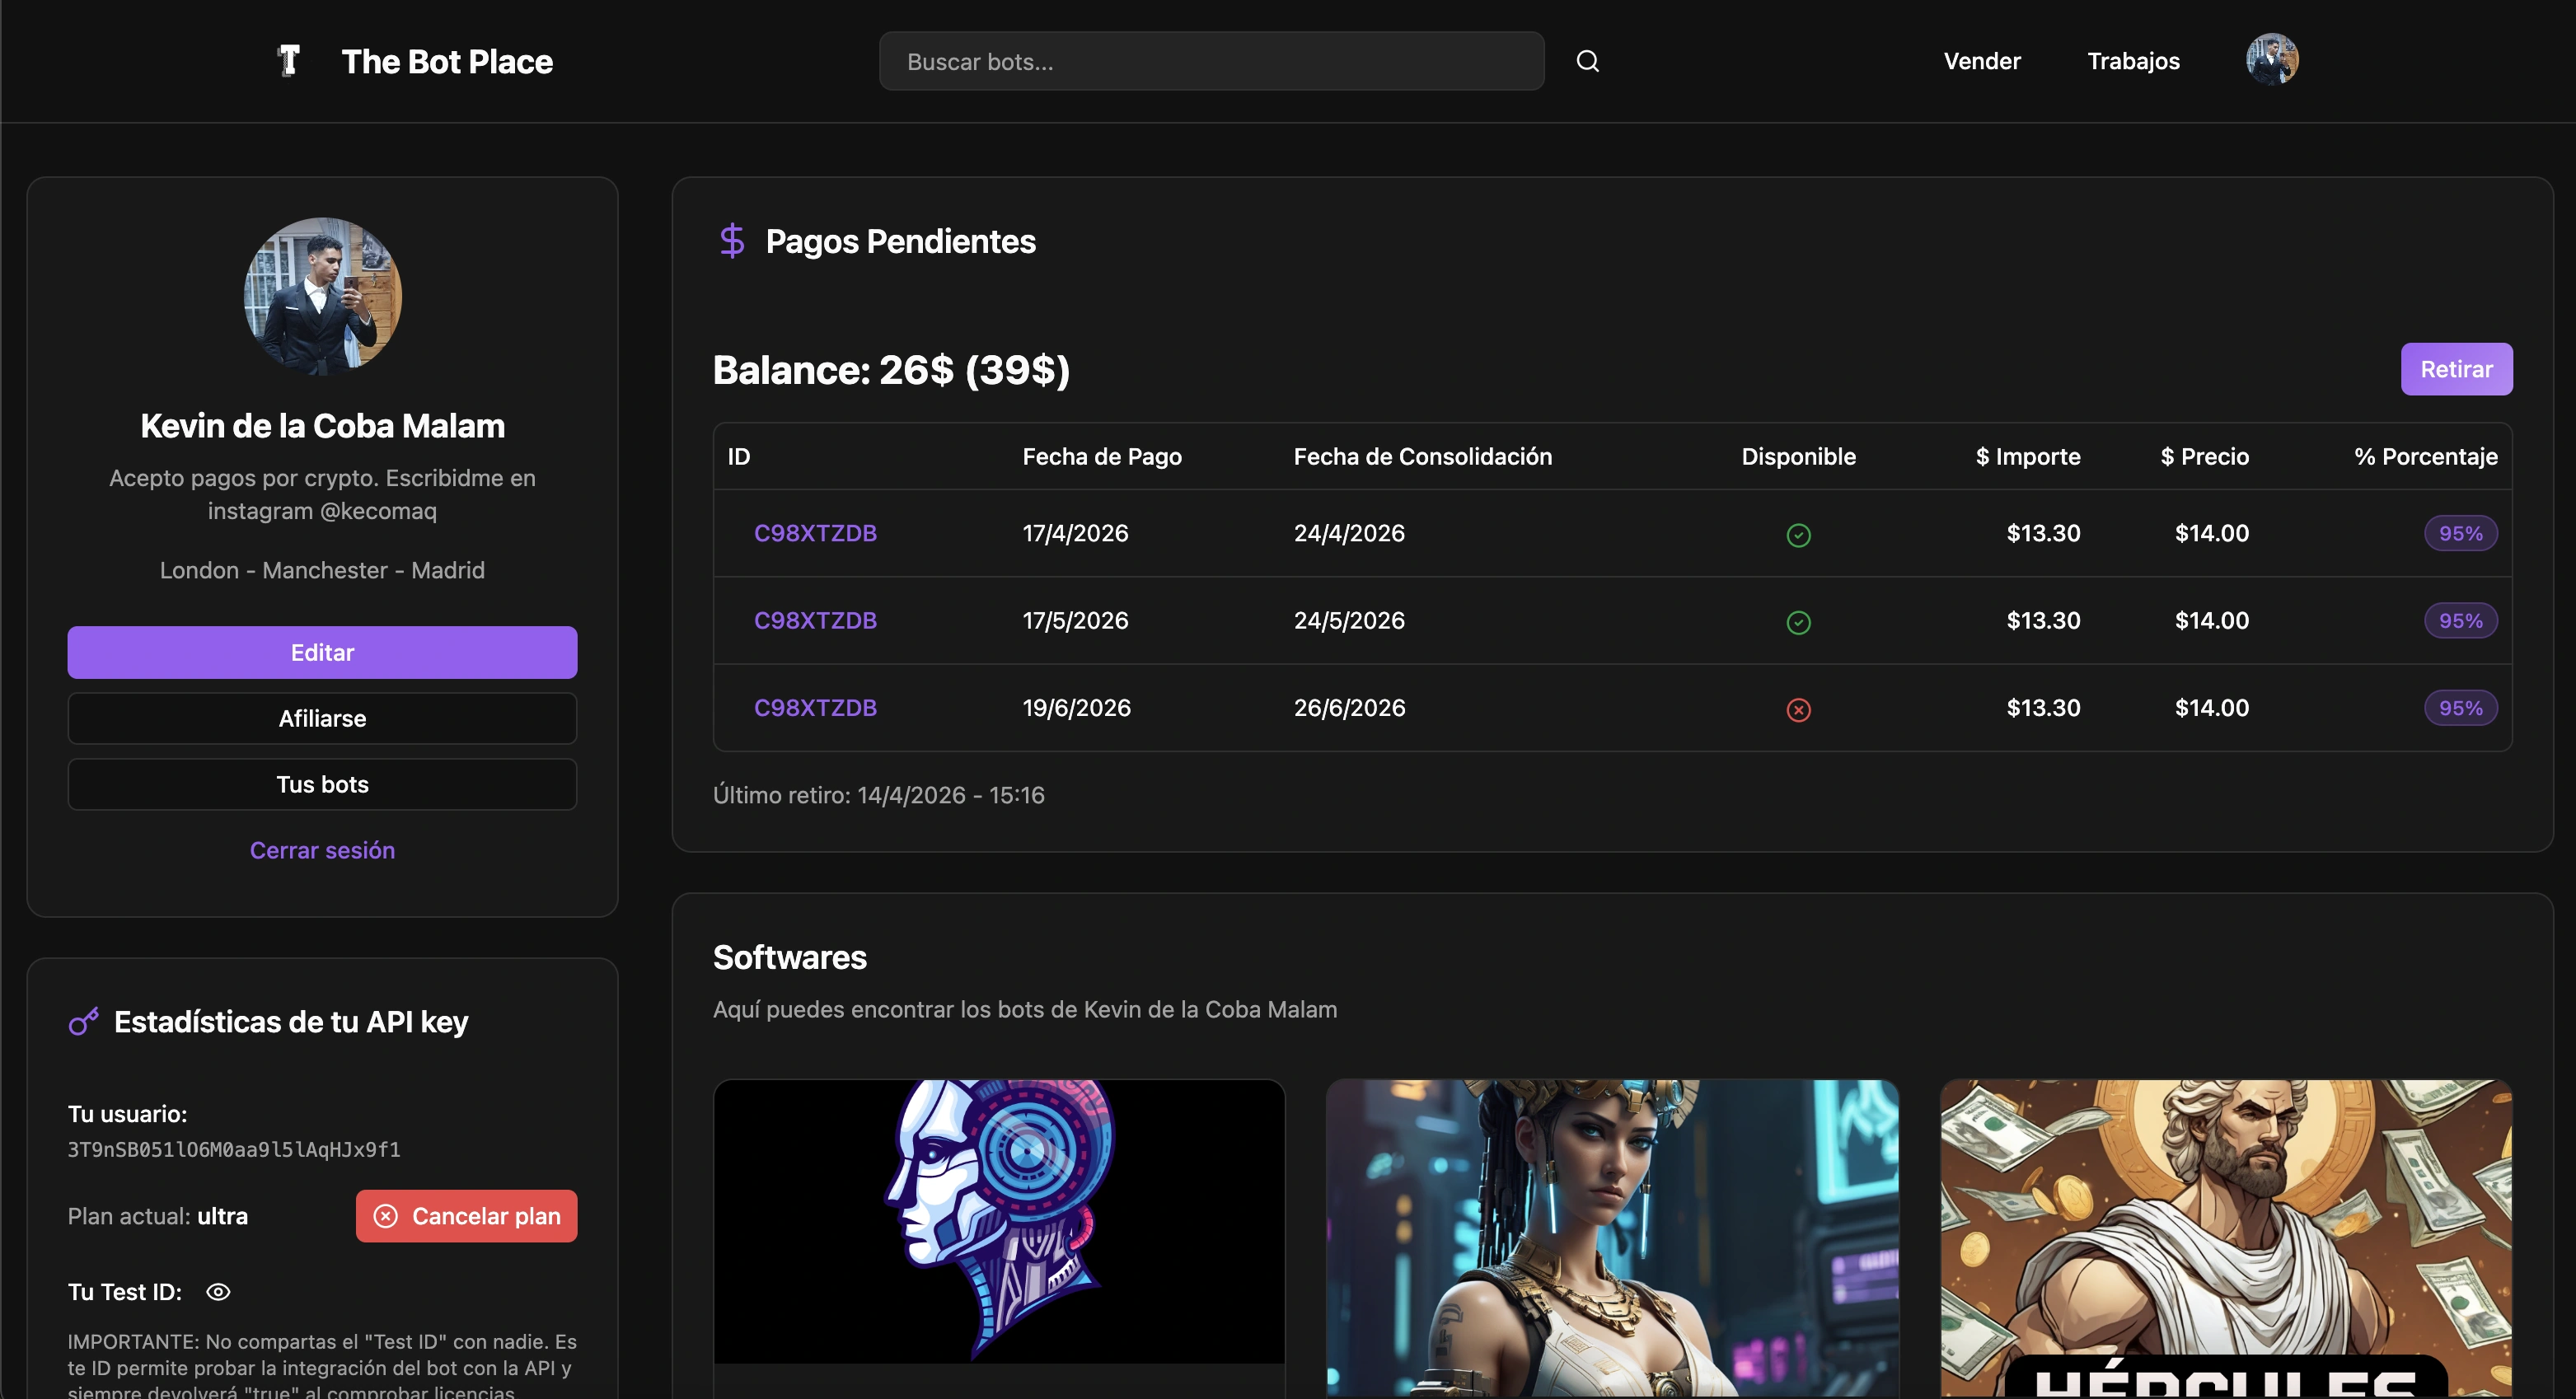Click the 95% badge in 17/4/2026 row
Viewport: 2576px width, 1399px height.
[2460, 533]
